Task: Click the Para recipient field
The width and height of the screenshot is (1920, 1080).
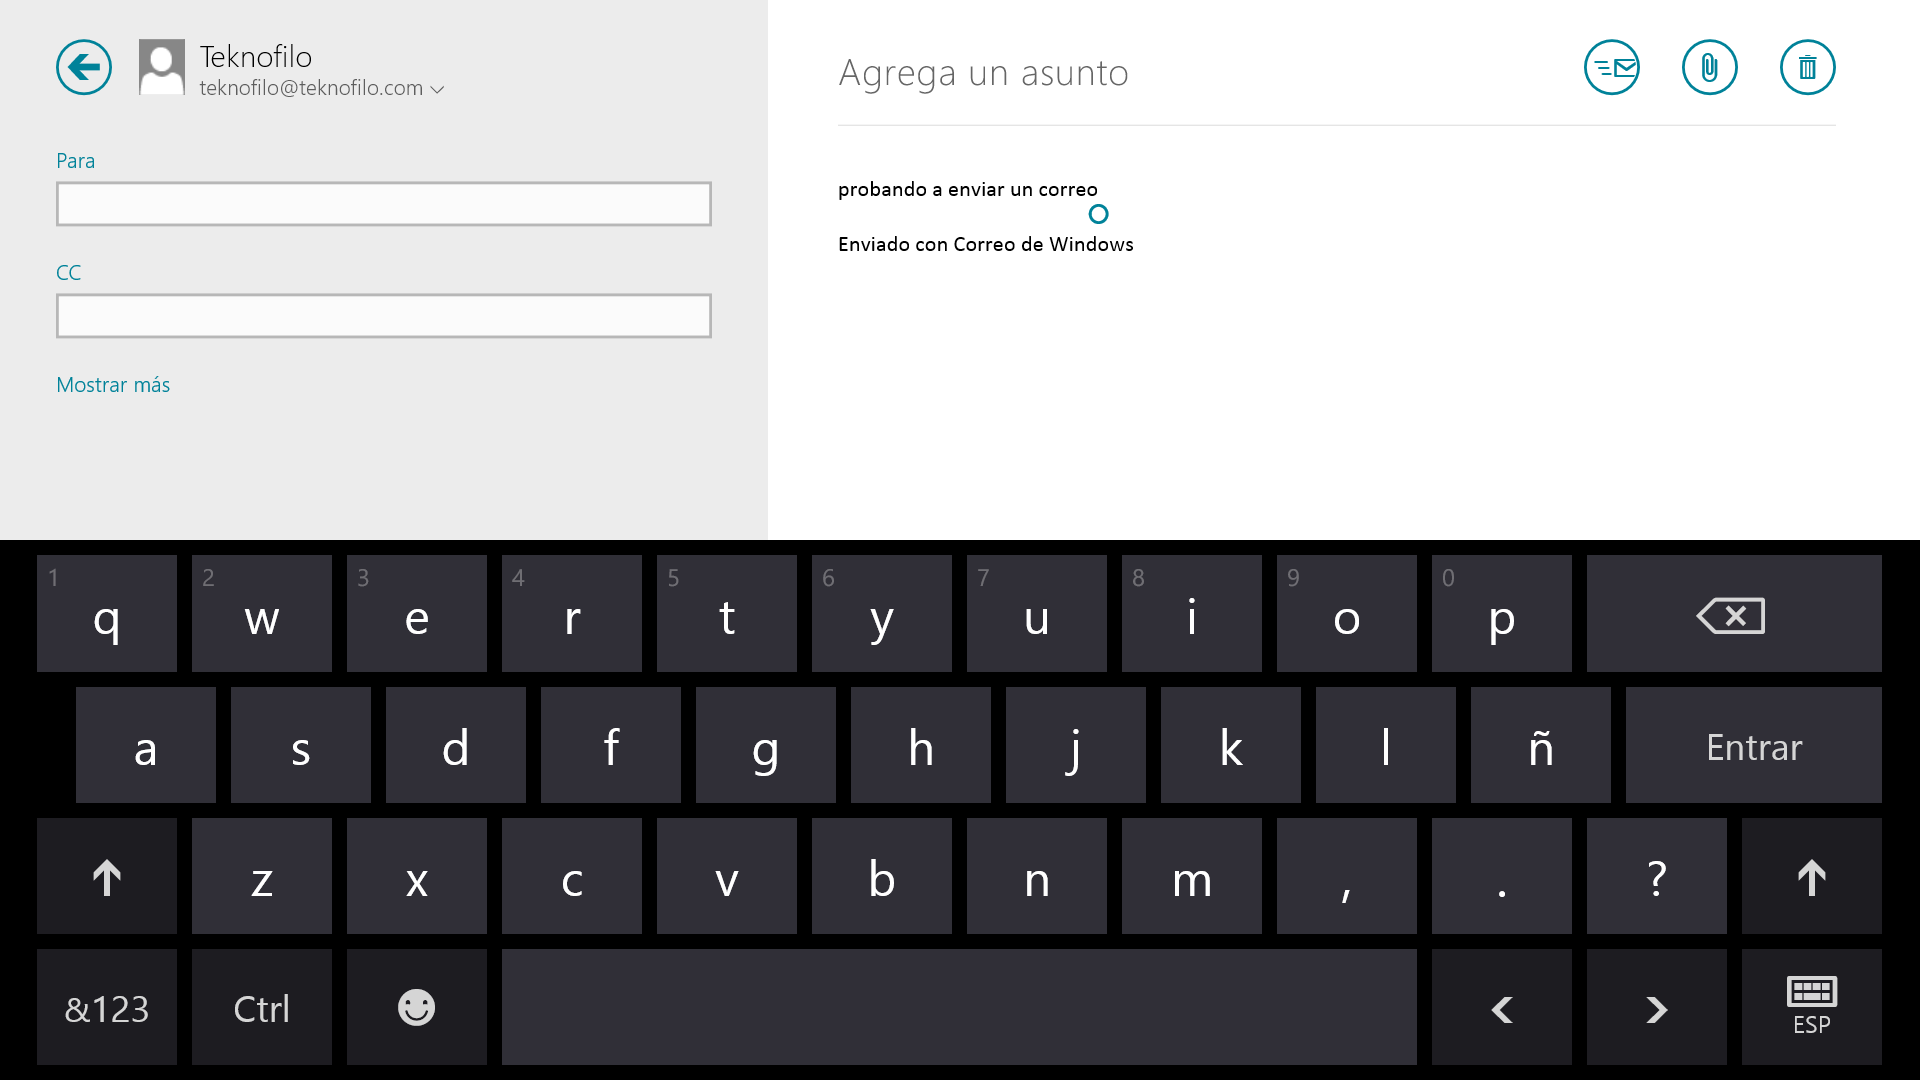Action: [383, 204]
